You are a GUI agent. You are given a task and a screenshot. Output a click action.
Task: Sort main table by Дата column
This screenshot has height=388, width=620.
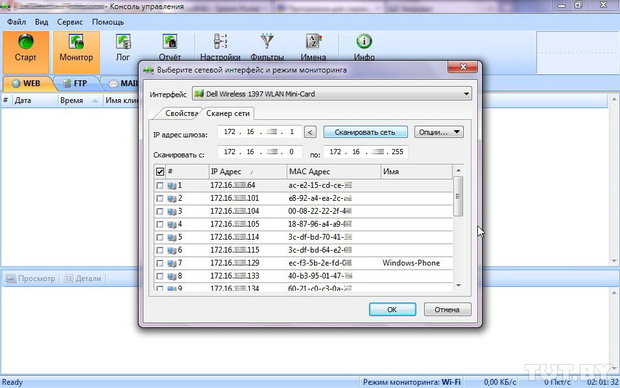coord(35,100)
